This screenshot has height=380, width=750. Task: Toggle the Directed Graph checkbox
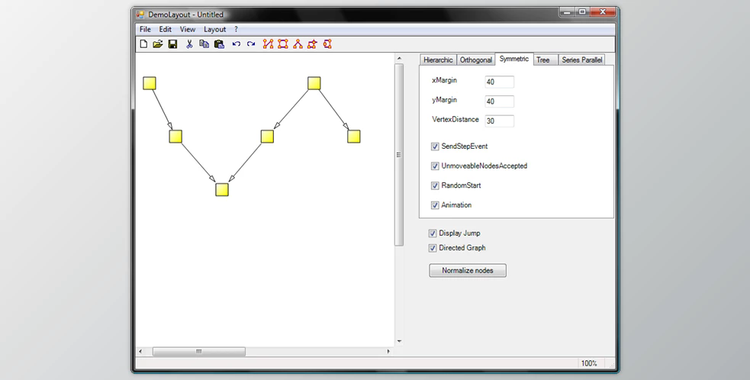(x=432, y=248)
